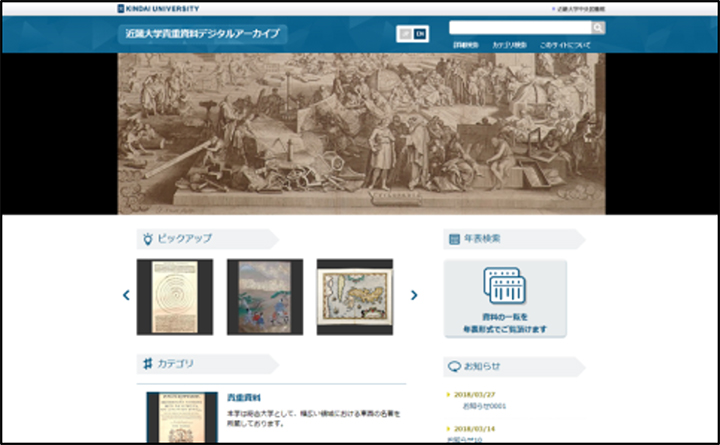The image size is (720, 445).
Task: Switch language to EN
Action: coord(420,34)
